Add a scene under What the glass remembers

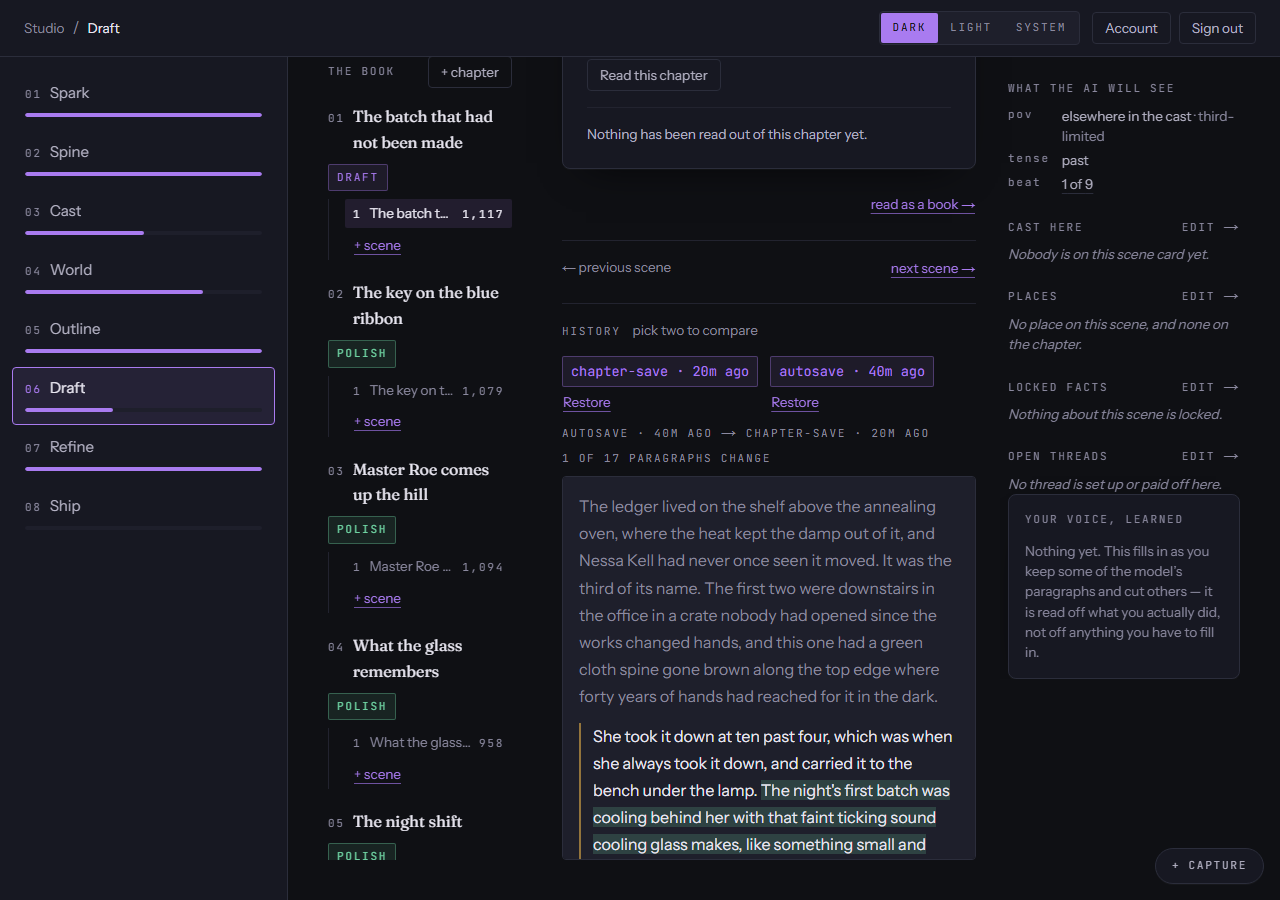pos(377,775)
